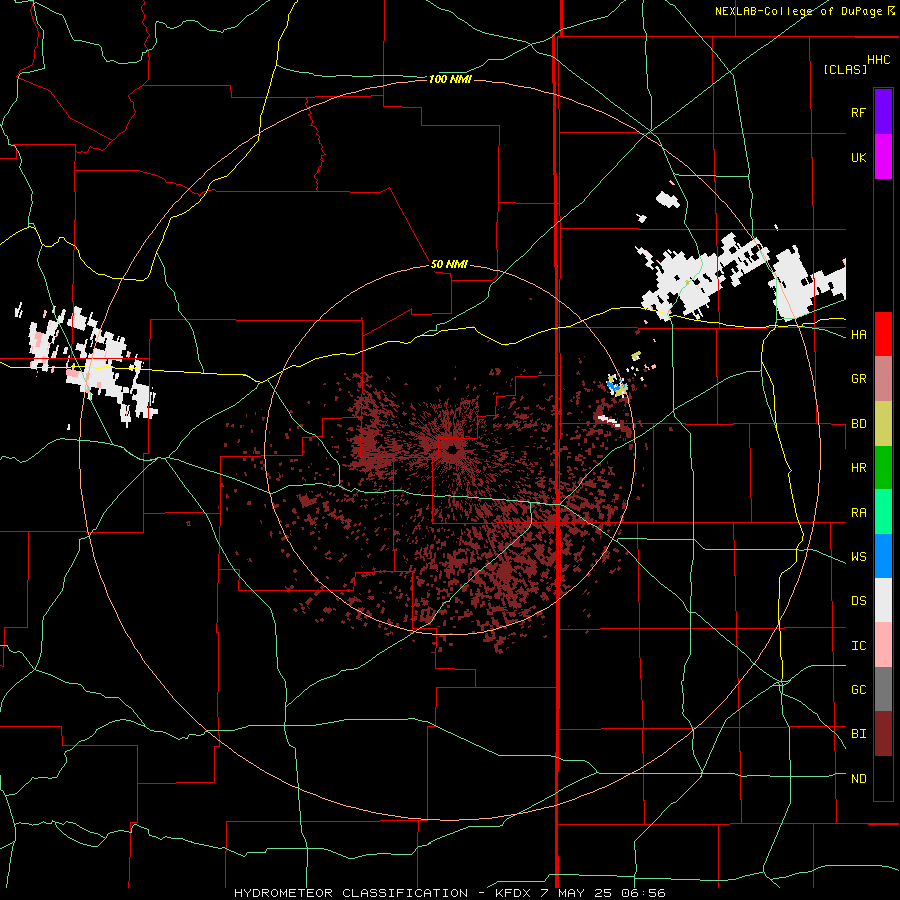Click the ND legend label
The image size is (900, 900).
tap(858, 779)
